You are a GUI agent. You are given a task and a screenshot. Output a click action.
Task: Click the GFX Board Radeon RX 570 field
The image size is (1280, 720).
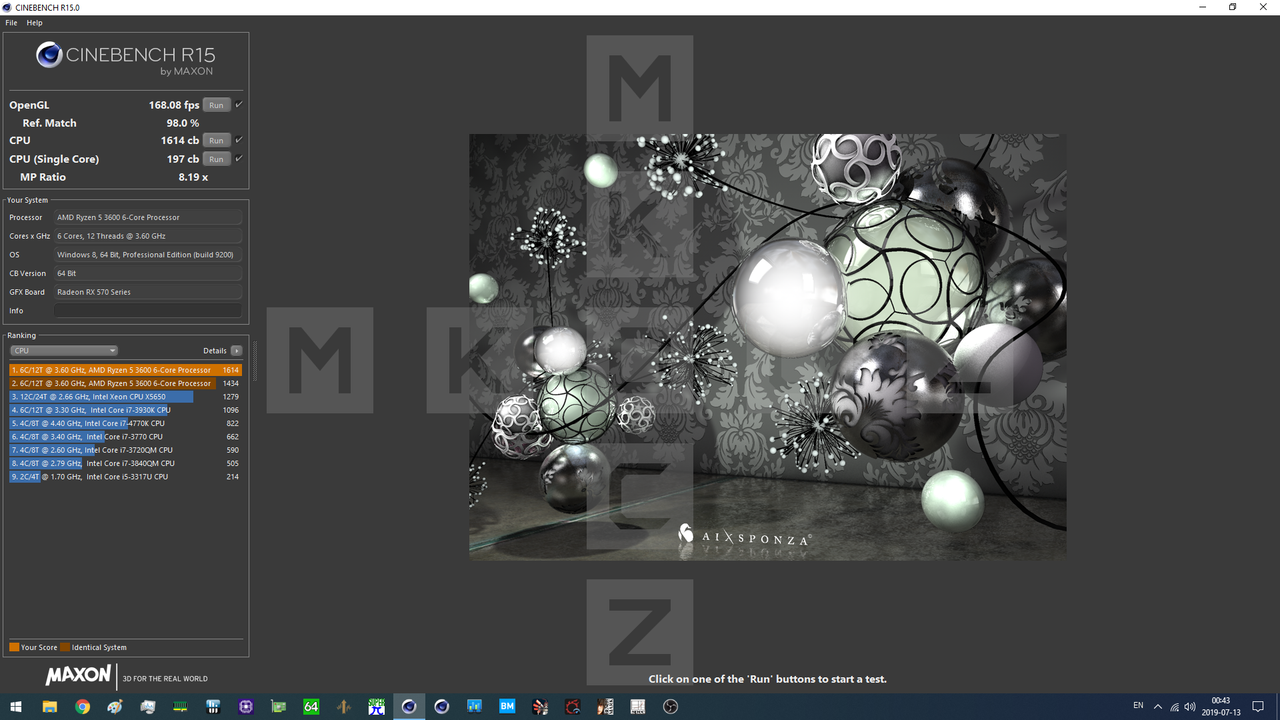[x=148, y=292]
